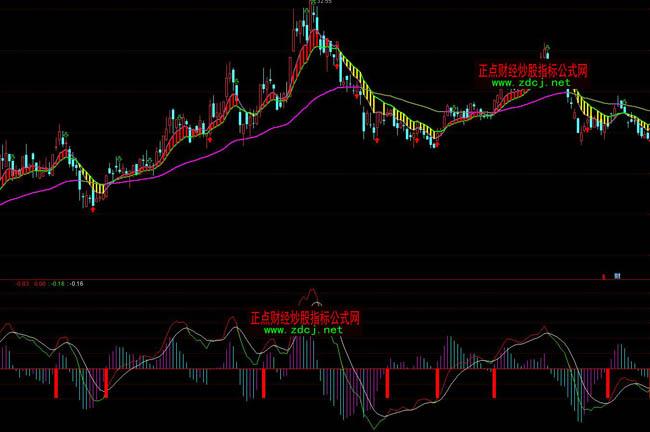Click the leftmost red vertical signal bar
650x432 pixels.
point(57,384)
